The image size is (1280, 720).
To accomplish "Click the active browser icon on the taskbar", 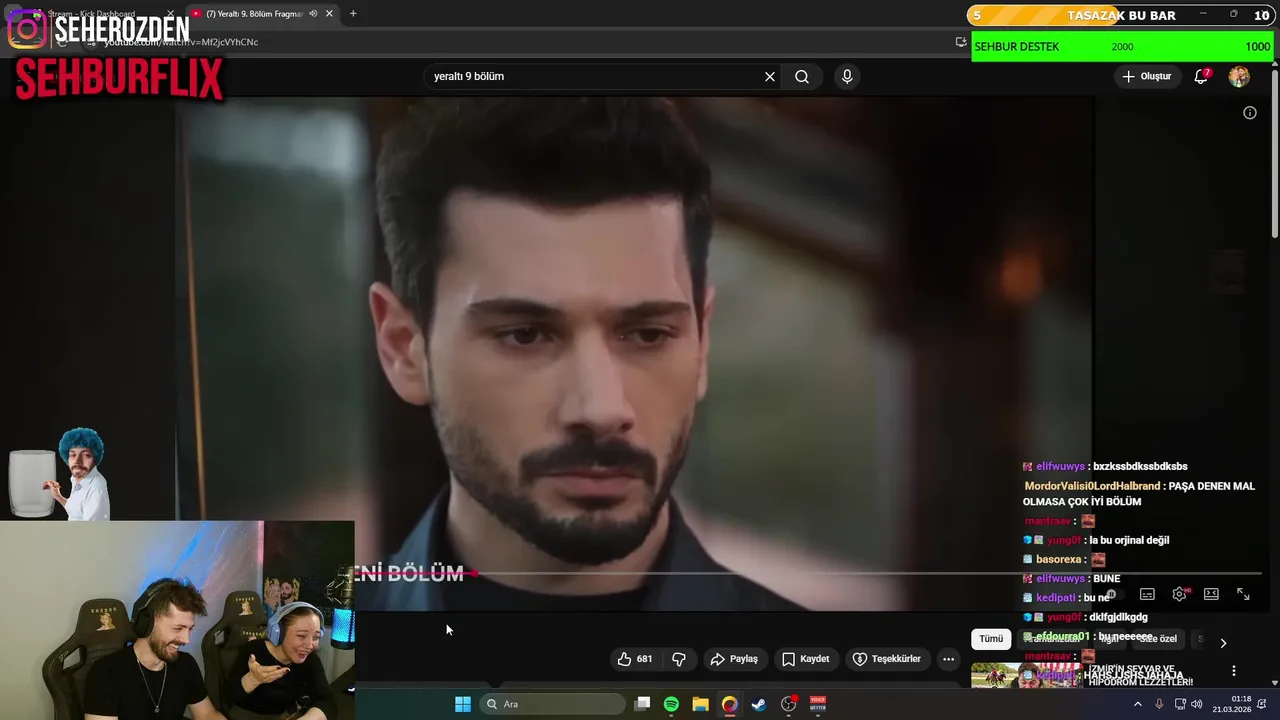I will [730, 704].
